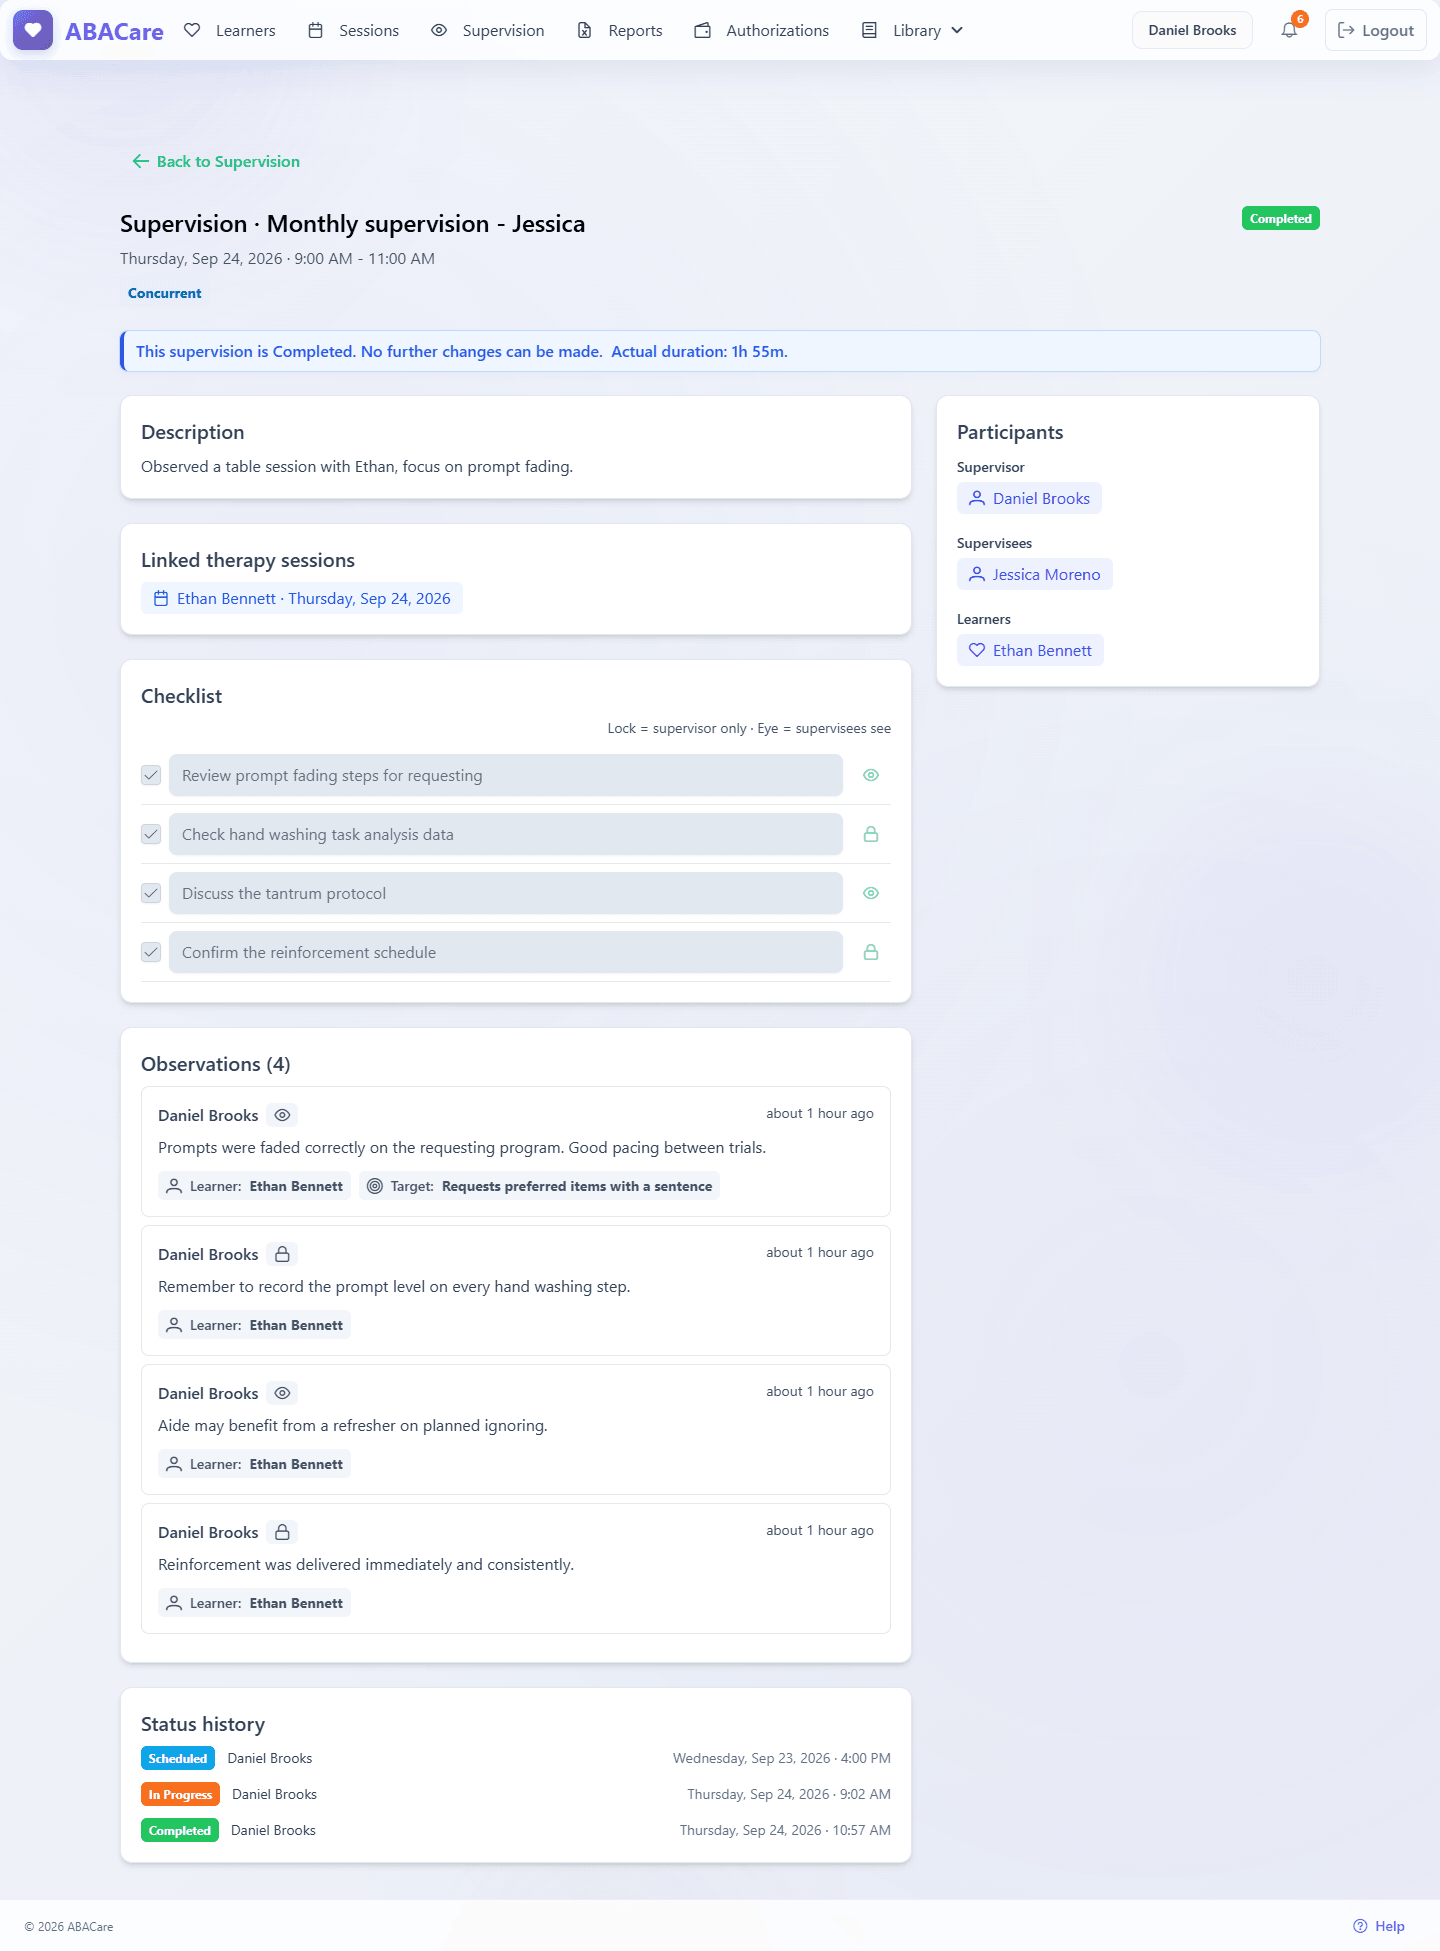Click the person icon in Jessica Moreno chip

[x=977, y=574]
